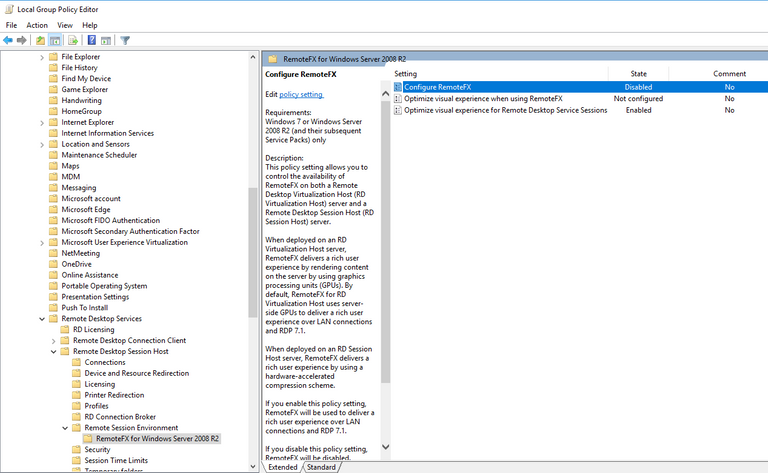Image resolution: width=768 pixels, height=473 pixels.
Task: Click the Maps folder icon
Action: point(53,166)
